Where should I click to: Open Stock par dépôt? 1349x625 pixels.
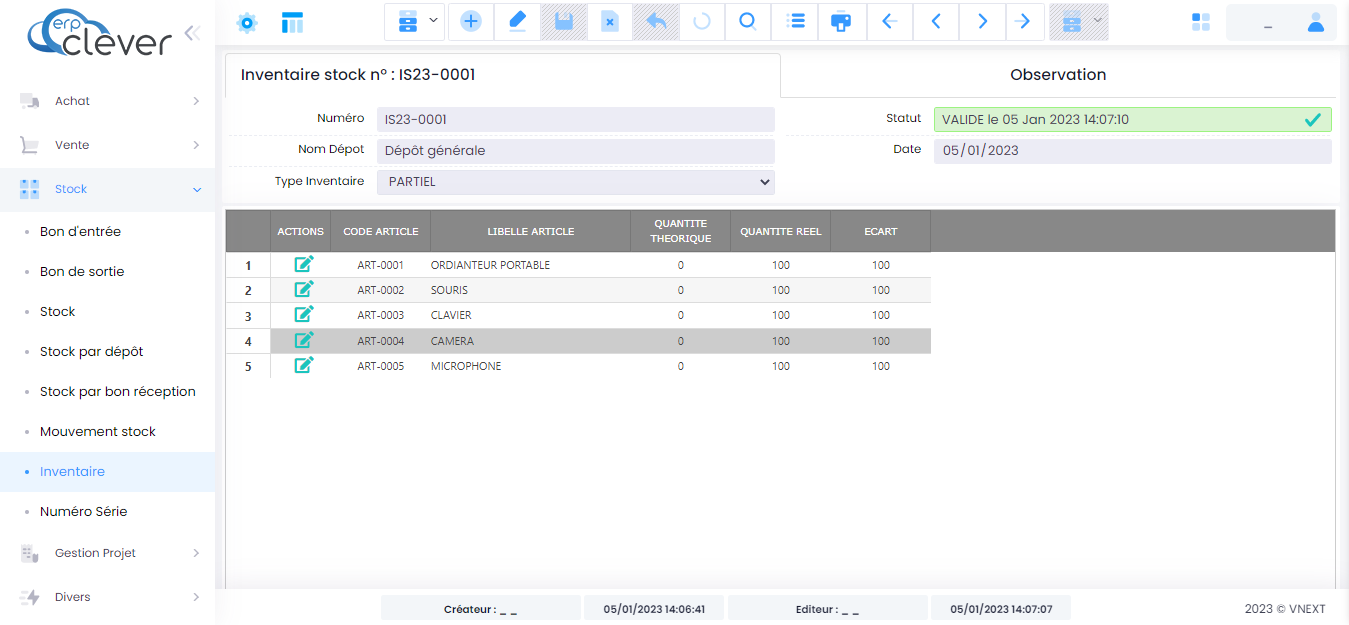(x=91, y=351)
